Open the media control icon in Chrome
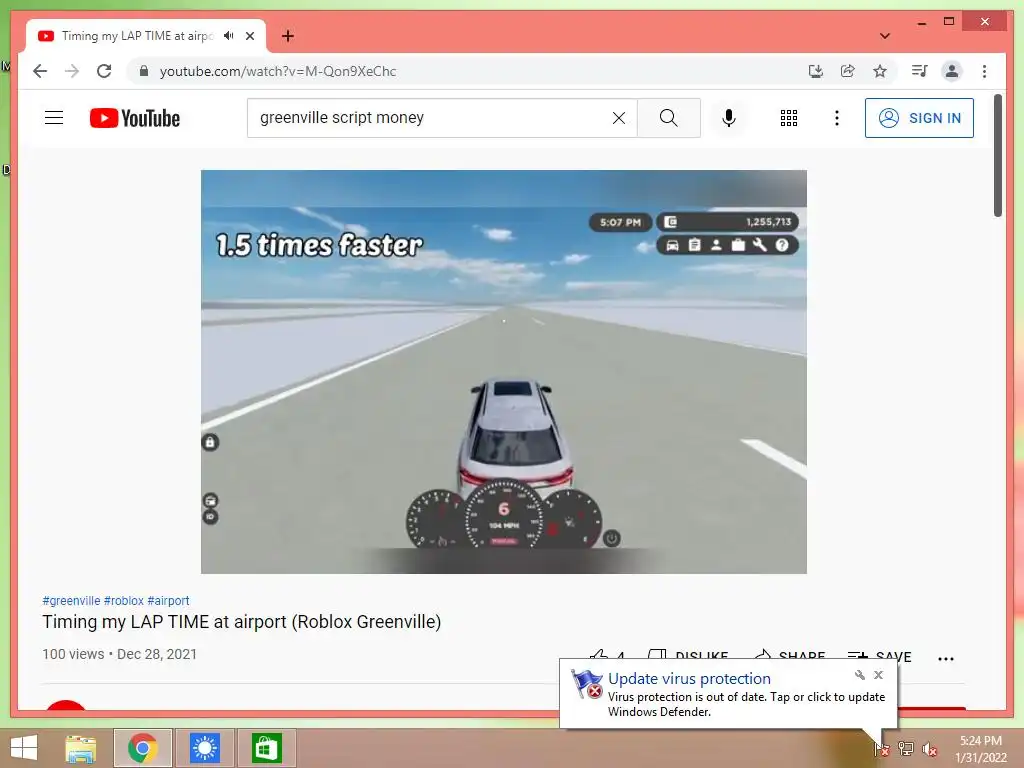Image resolution: width=1024 pixels, height=768 pixels. 920,71
